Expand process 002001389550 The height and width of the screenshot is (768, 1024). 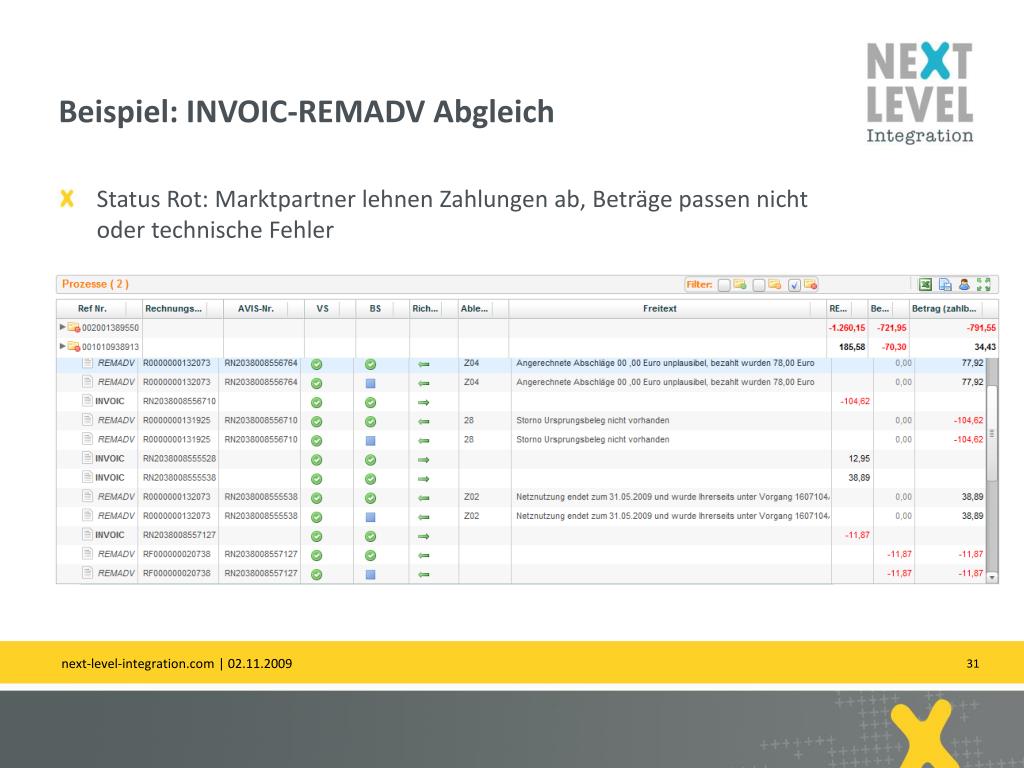63,327
